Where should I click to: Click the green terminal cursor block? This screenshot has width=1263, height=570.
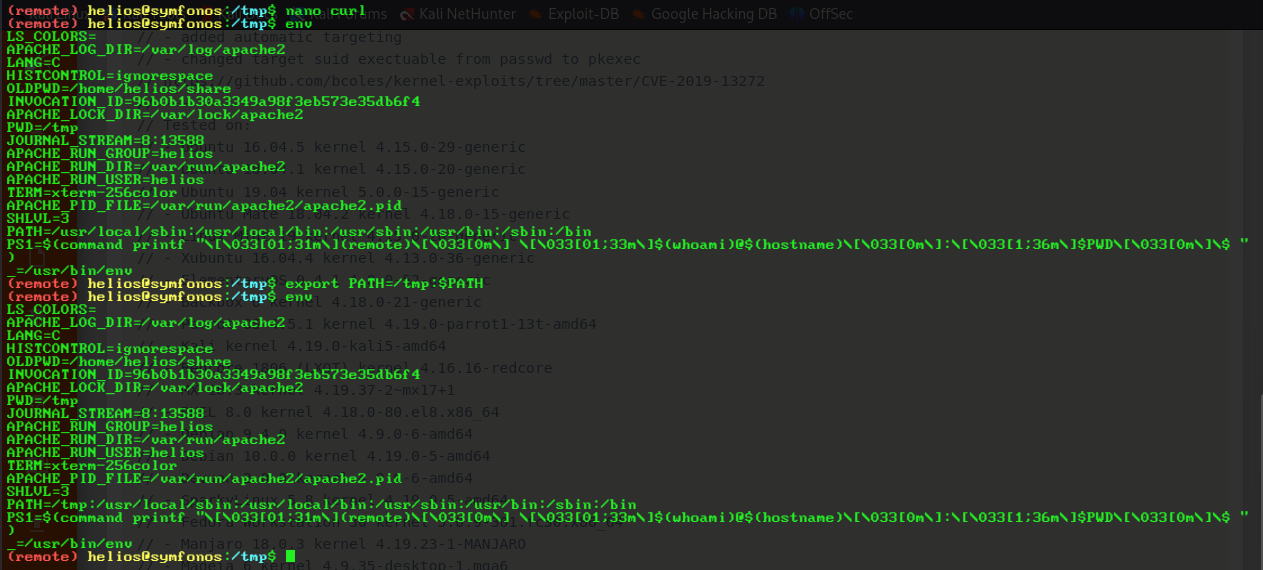click(290, 556)
